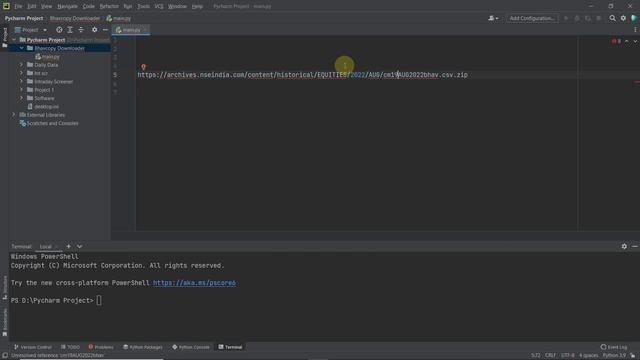
Task: Open the Help menu
Action: [197, 7]
